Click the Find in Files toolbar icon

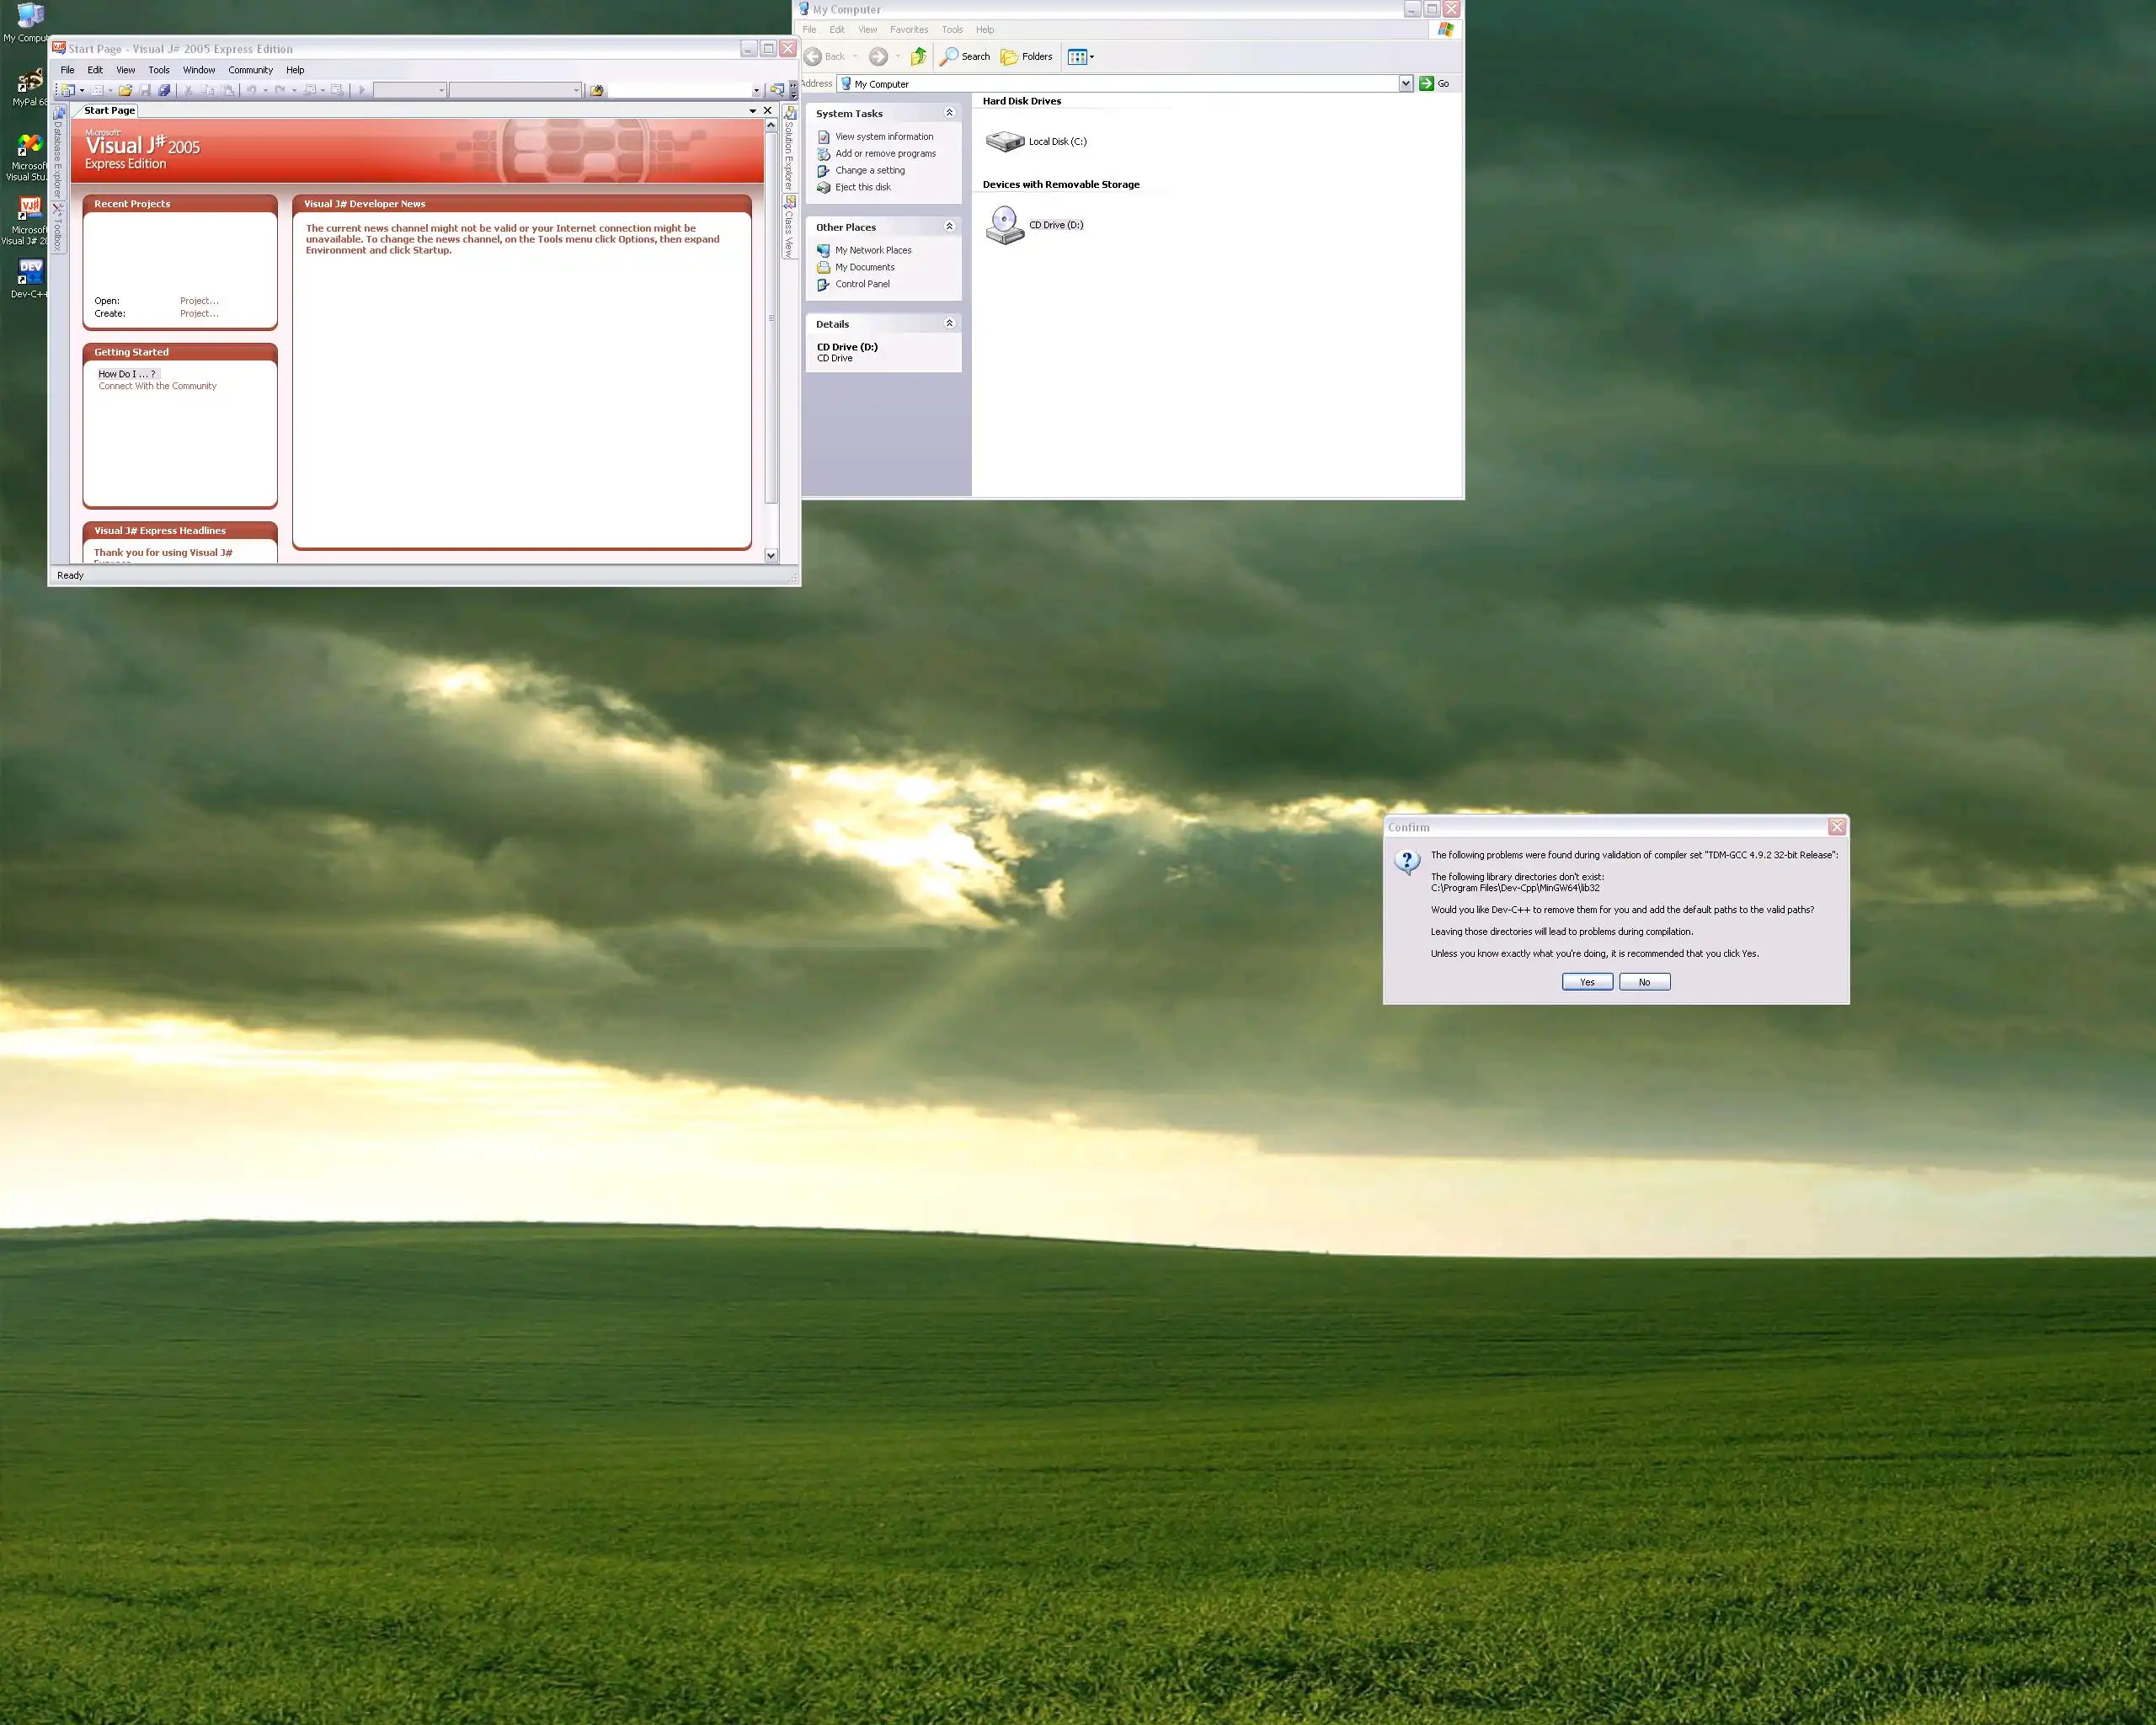(597, 90)
